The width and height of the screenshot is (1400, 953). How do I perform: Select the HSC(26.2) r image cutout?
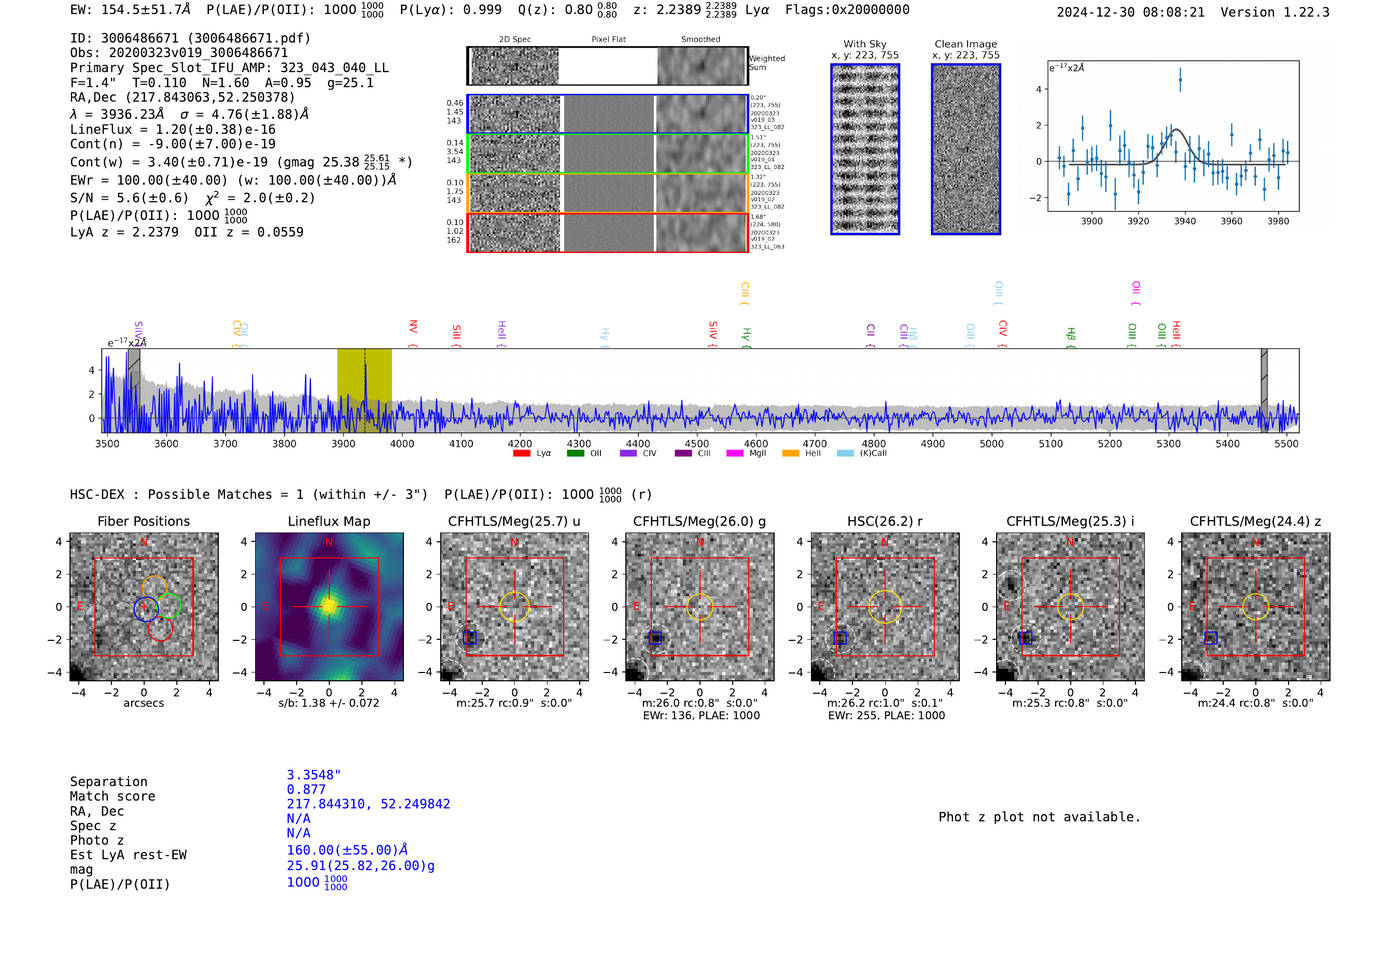[x=885, y=607]
